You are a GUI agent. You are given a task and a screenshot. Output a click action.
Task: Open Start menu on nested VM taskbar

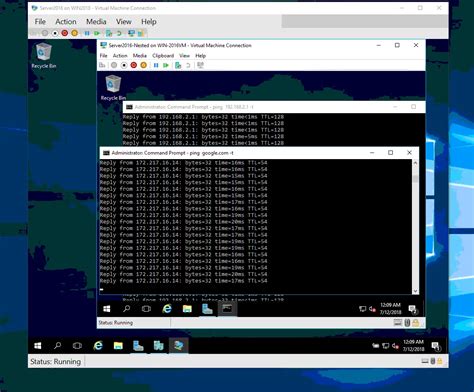tap(107, 309)
